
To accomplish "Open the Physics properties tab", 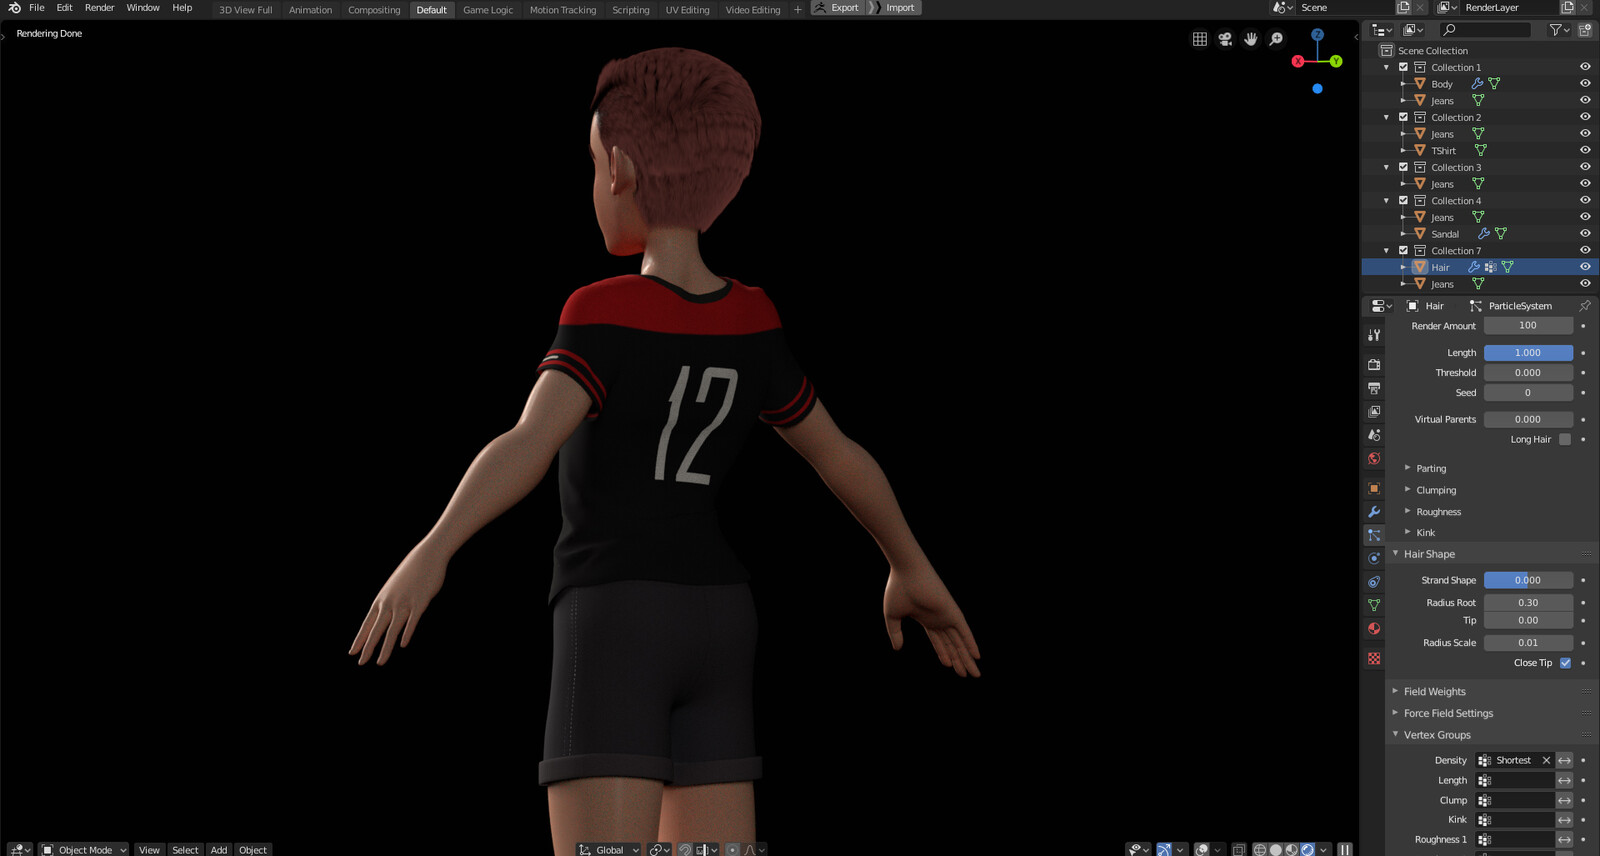I will point(1374,559).
